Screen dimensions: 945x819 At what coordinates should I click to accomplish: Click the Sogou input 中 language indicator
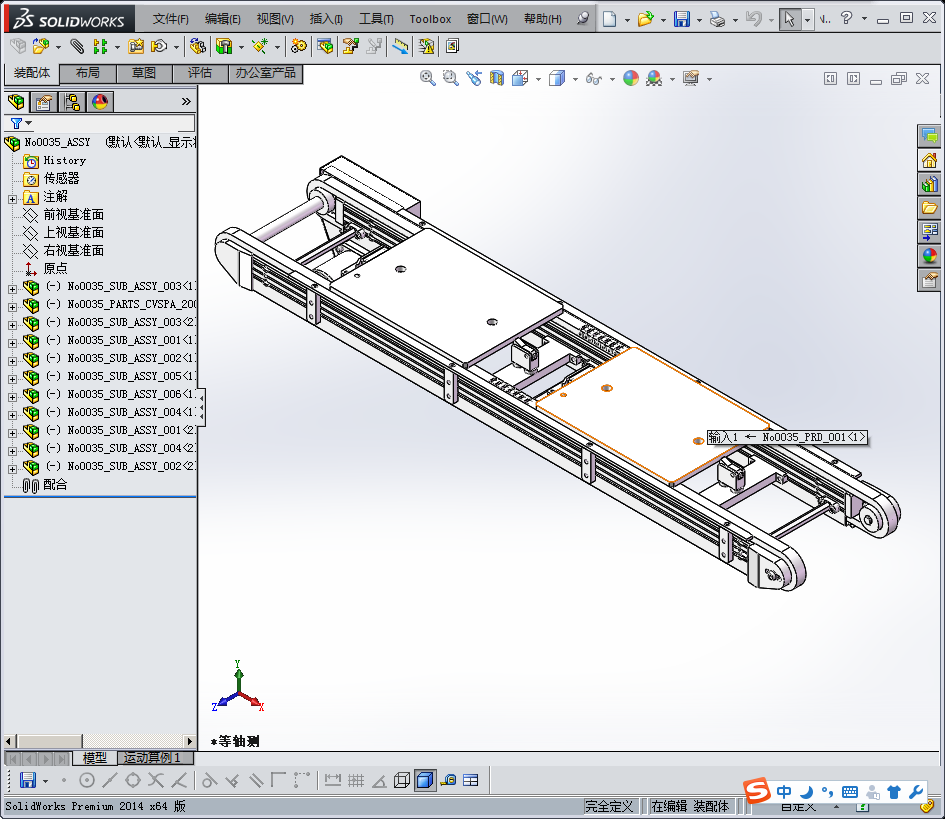[x=783, y=792]
